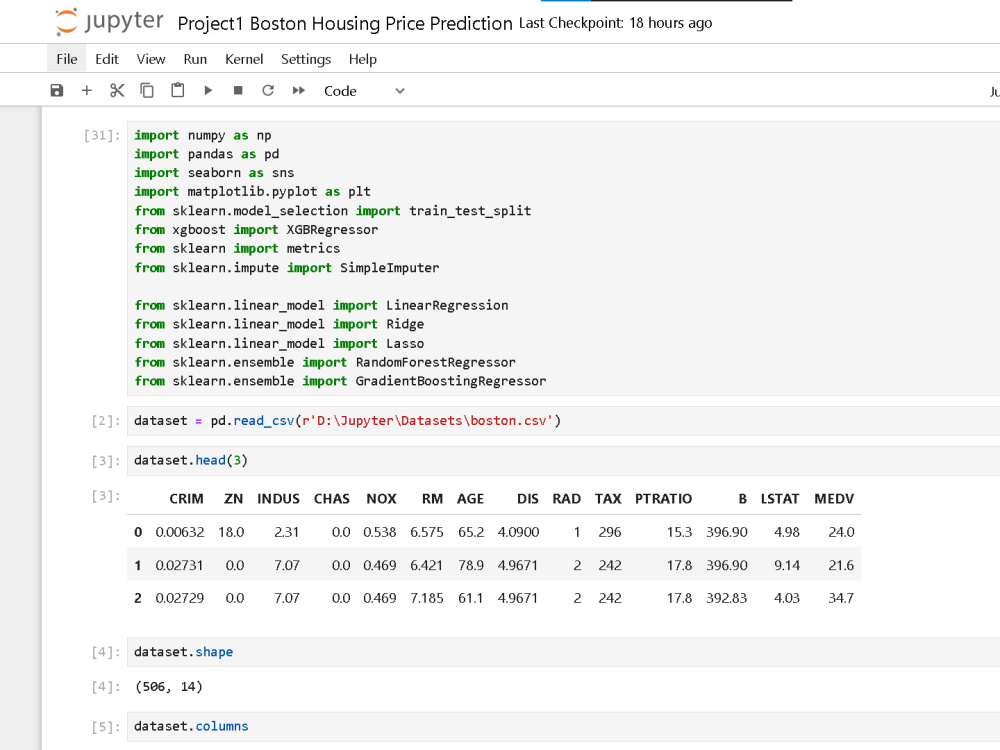Click the [31]: cell prompt
Image resolution: width=1000 pixels, height=750 pixels.
pos(102,135)
